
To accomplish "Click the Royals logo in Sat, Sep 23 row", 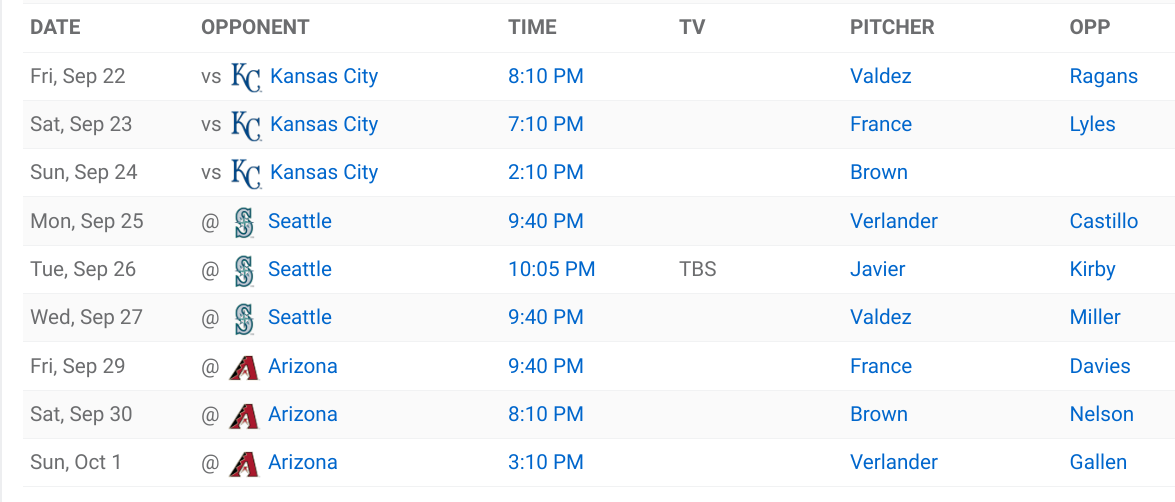I will click(246, 124).
